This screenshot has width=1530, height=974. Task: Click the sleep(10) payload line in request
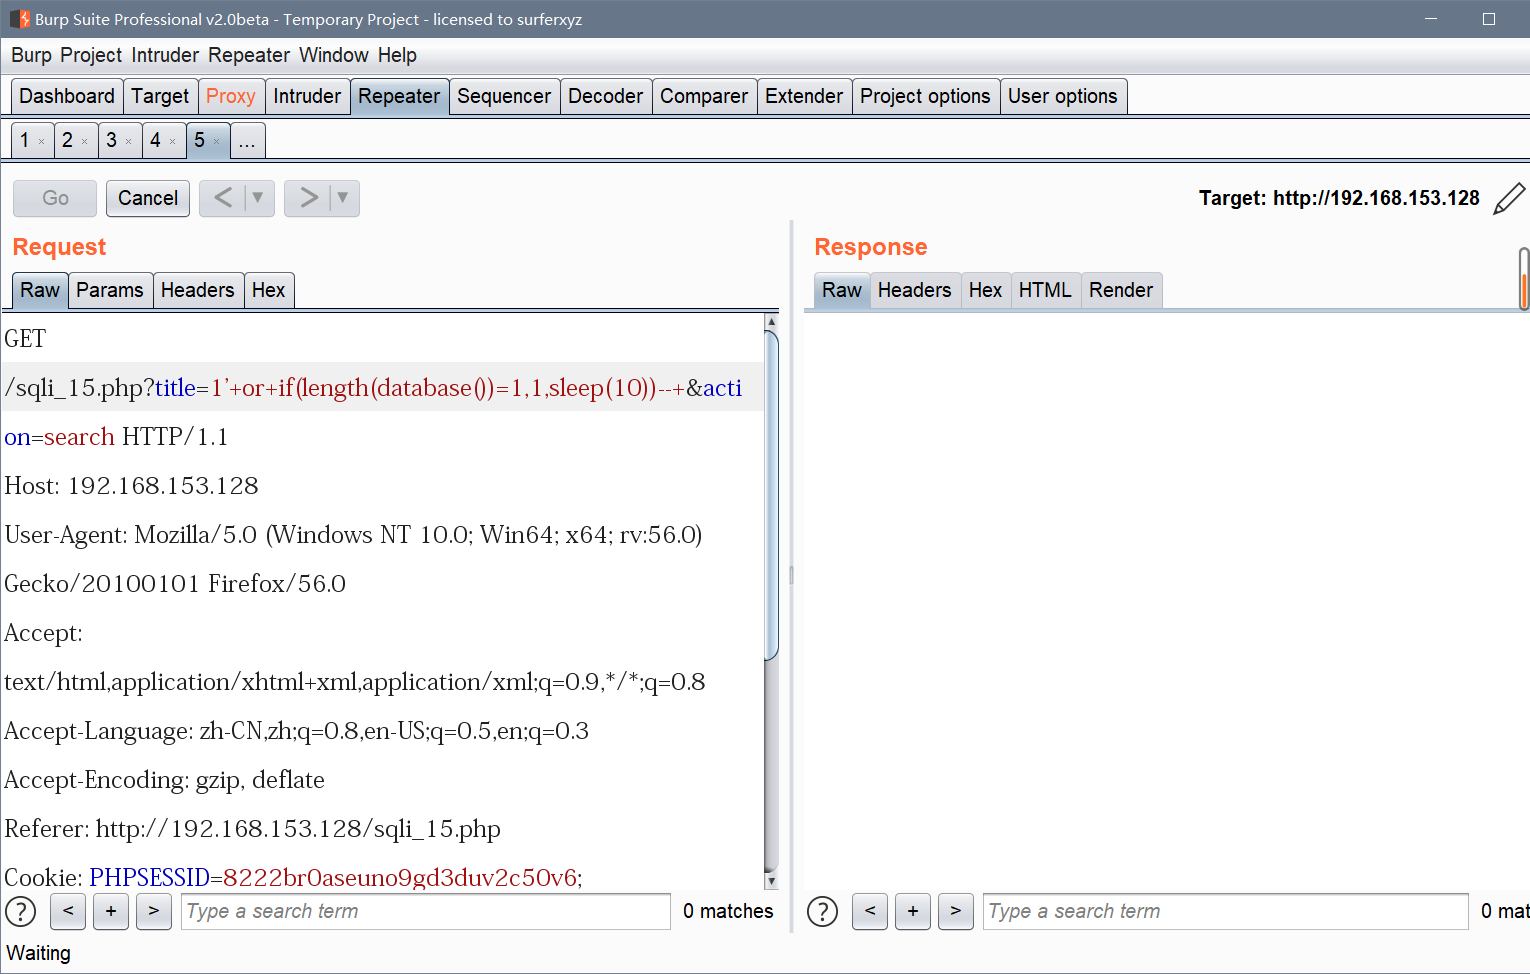click(x=383, y=387)
